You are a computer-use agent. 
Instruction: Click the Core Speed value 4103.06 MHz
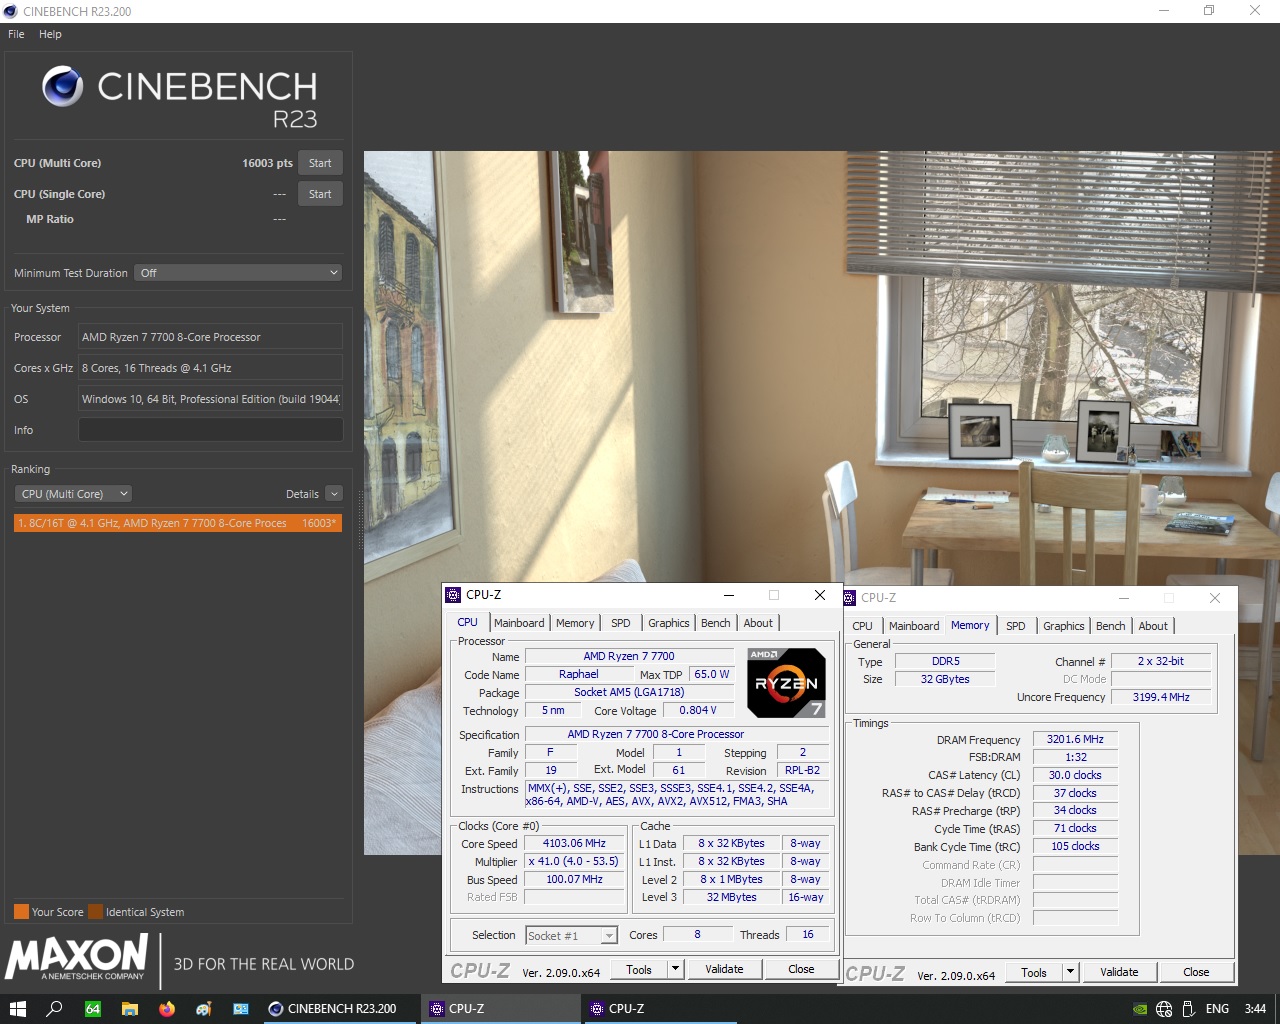(574, 843)
